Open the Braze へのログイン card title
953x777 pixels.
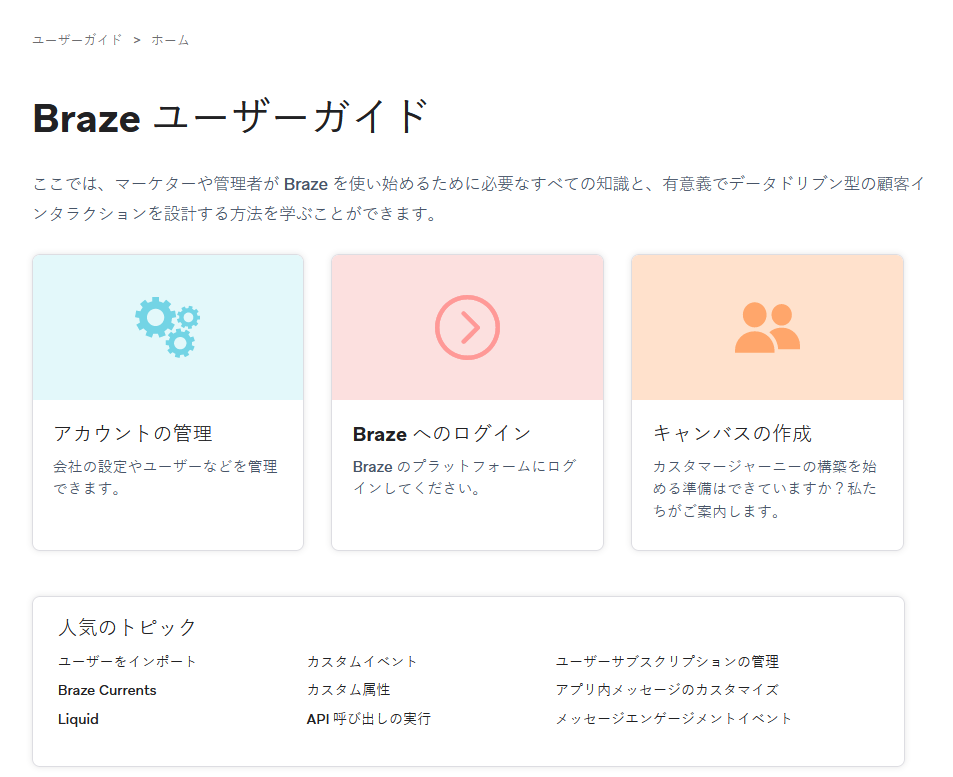pyautogui.click(x=442, y=433)
